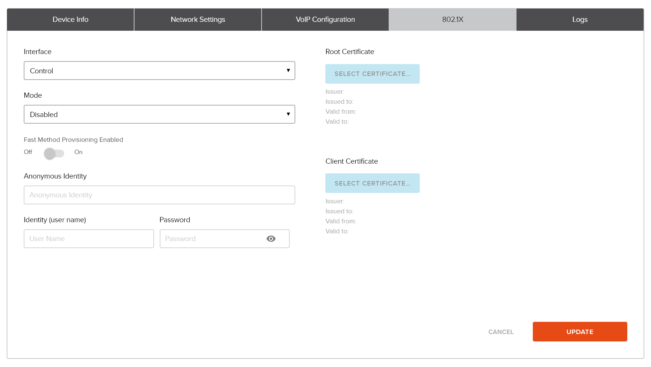The height and width of the screenshot is (367, 651).
Task: Click the Mode label
Action: 33,95
